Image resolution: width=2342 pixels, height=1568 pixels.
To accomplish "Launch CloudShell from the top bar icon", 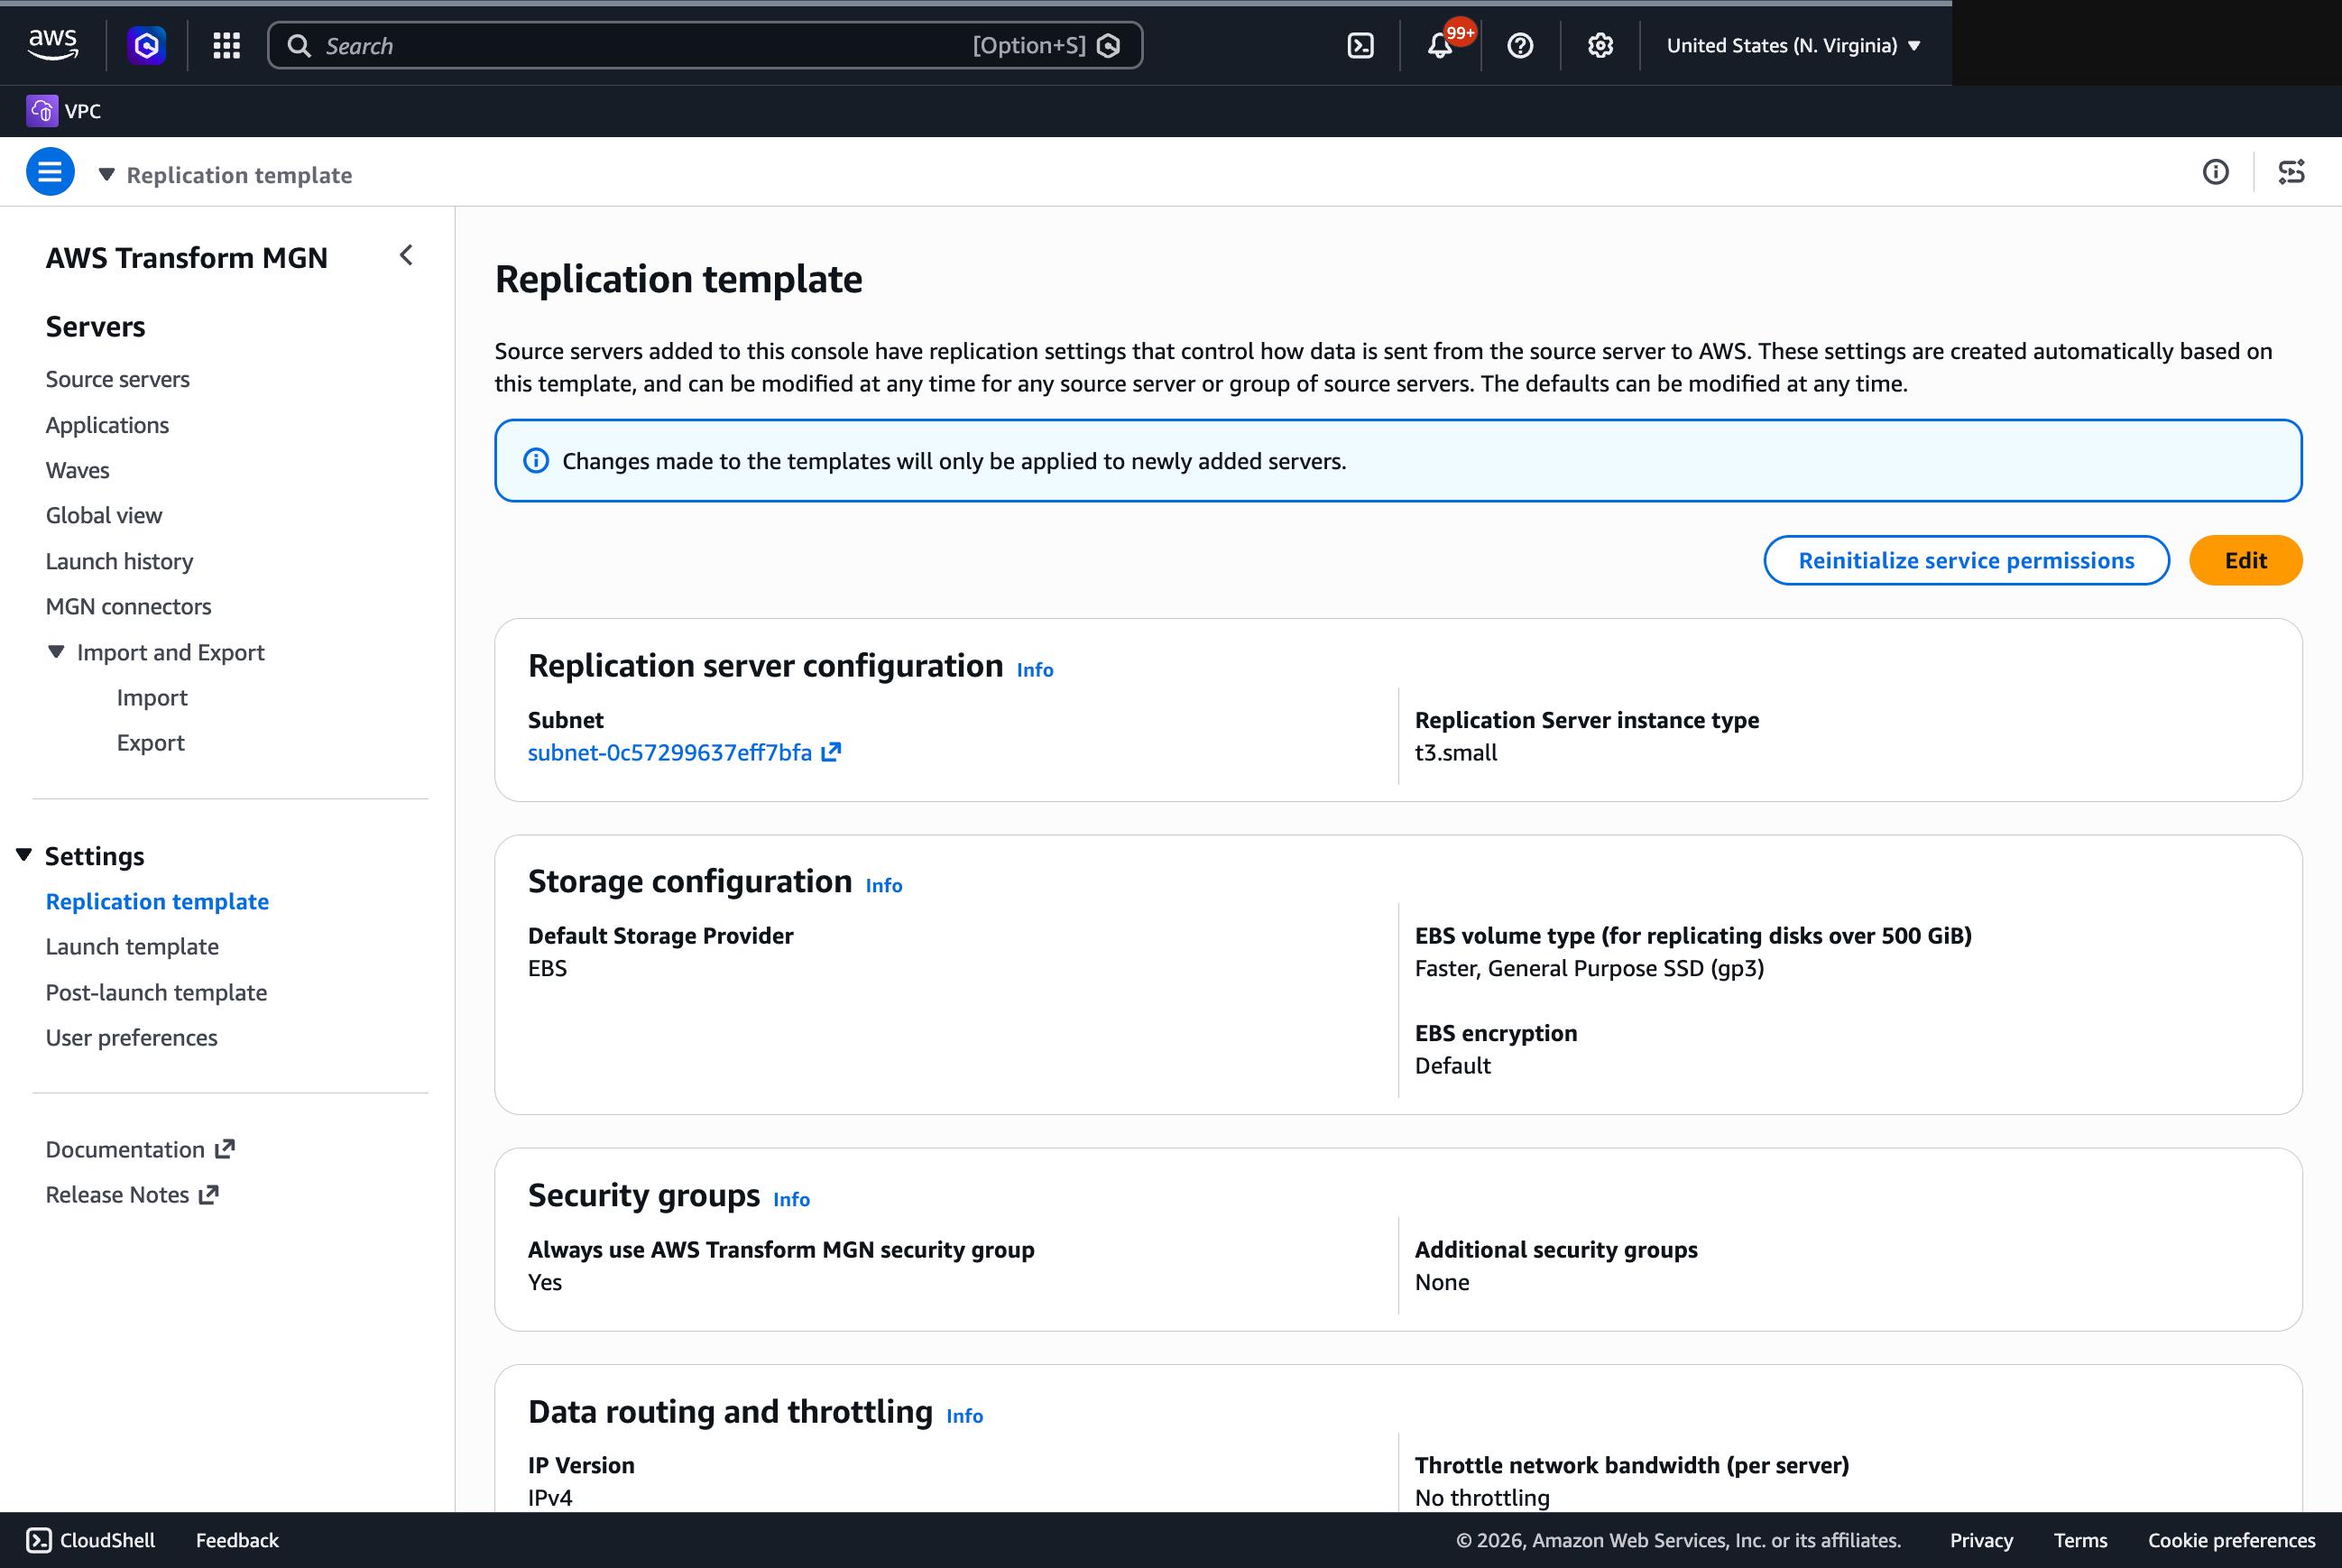I will pyautogui.click(x=1360, y=45).
